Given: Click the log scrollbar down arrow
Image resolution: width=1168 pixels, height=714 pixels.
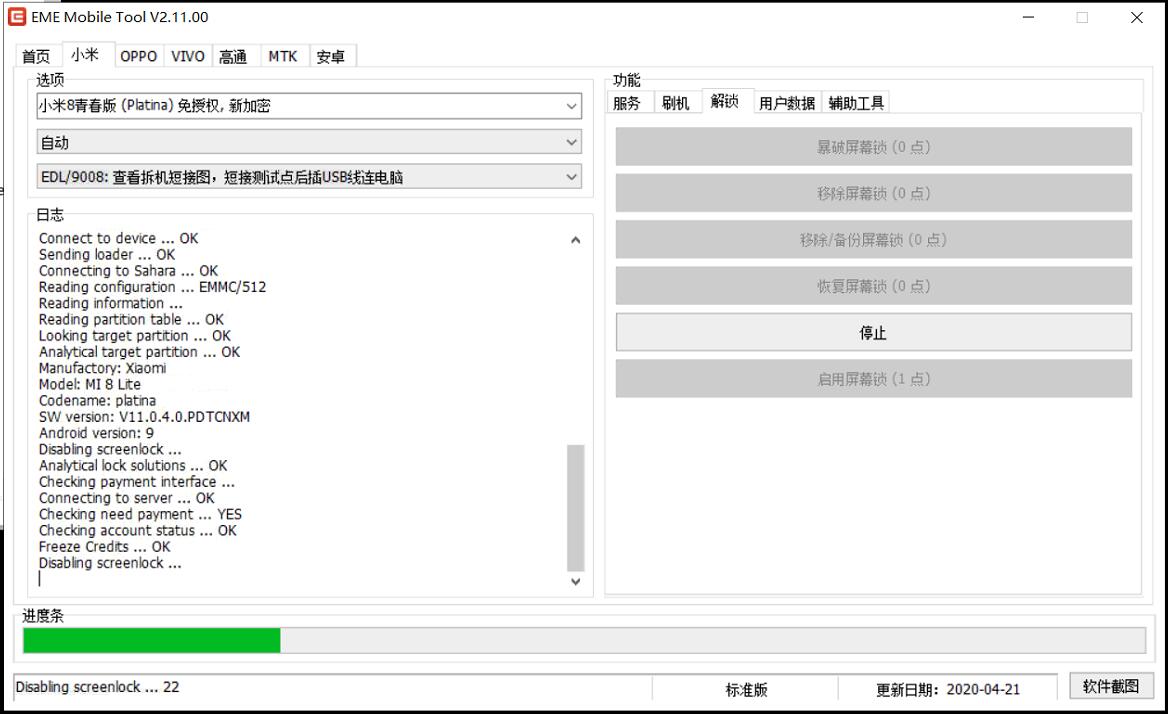Looking at the screenshot, I should pyautogui.click(x=575, y=581).
